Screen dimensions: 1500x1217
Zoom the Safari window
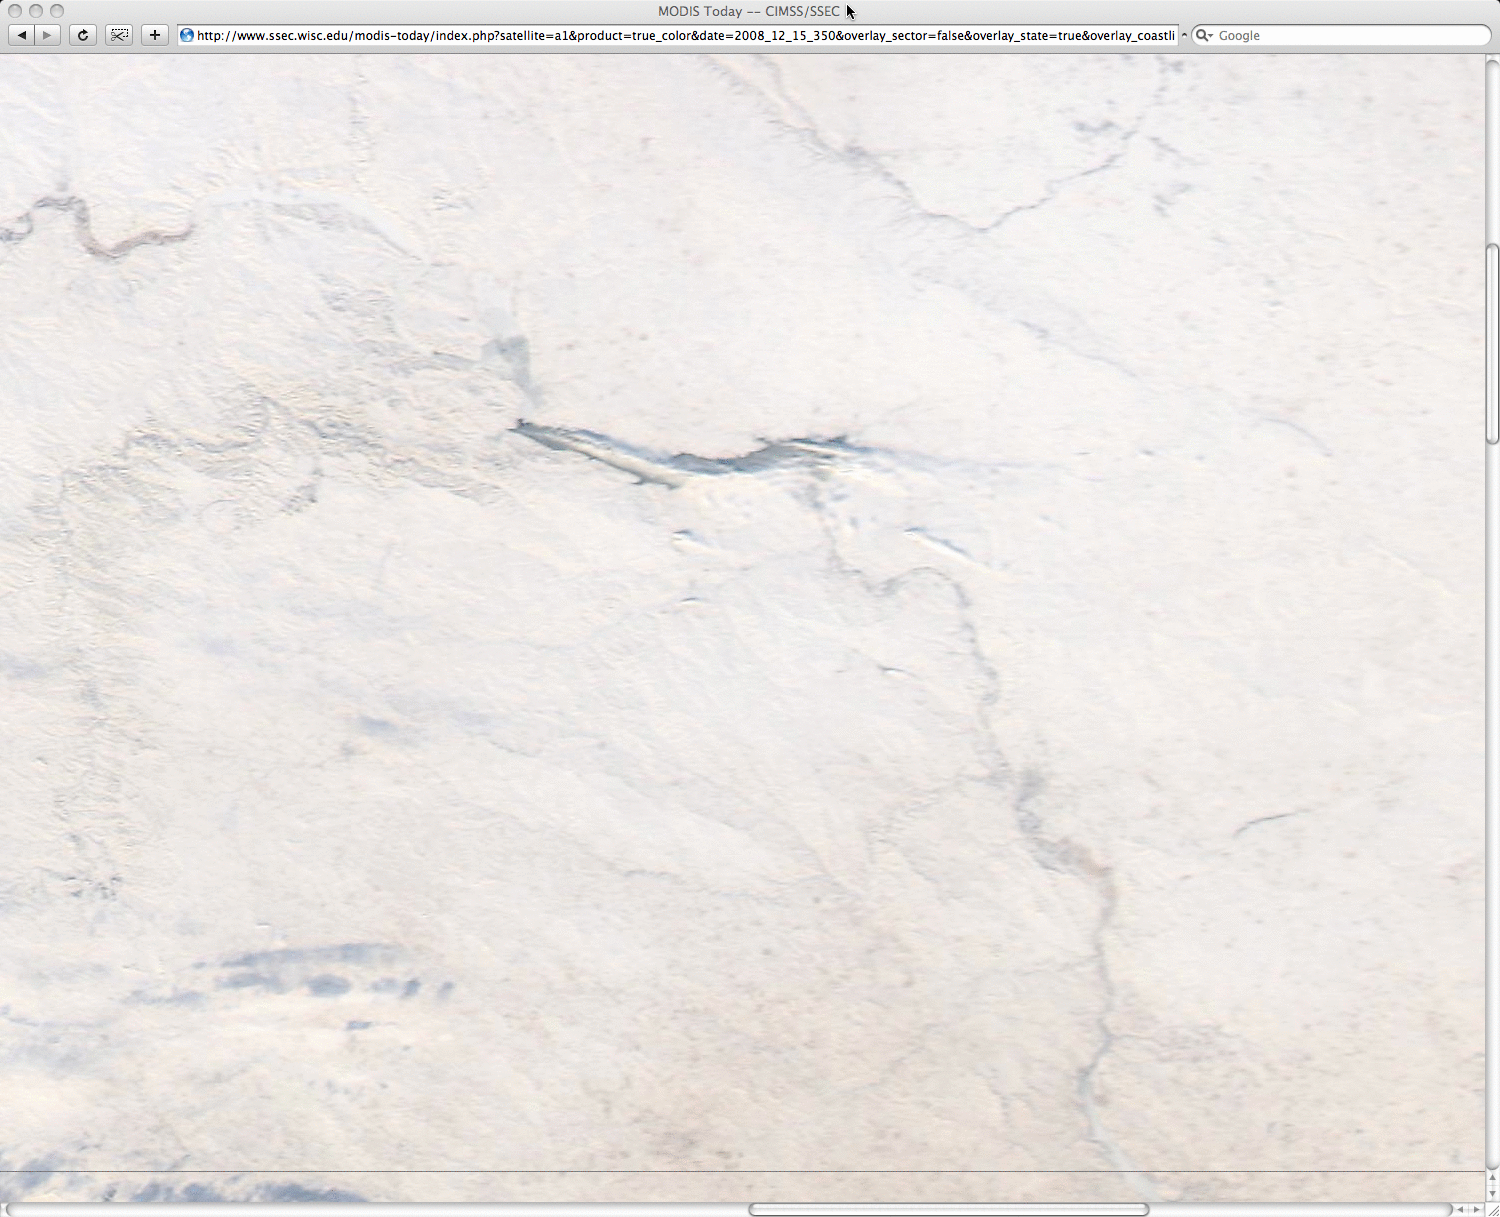tap(57, 11)
